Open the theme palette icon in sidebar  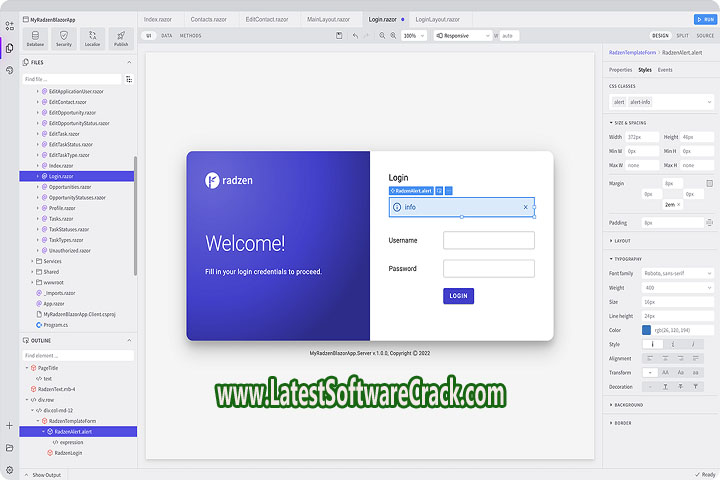coord(10,70)
